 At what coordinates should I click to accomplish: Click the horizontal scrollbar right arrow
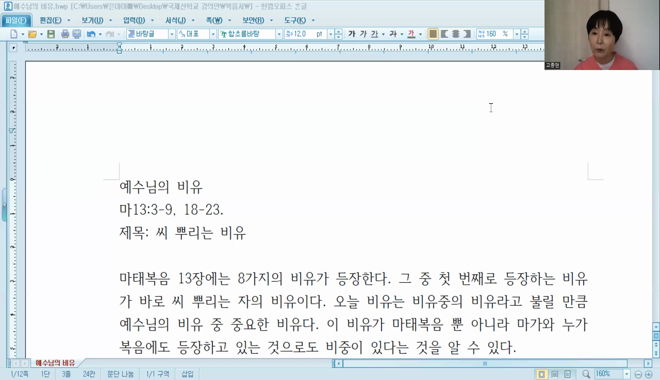(x=648, y=363)
